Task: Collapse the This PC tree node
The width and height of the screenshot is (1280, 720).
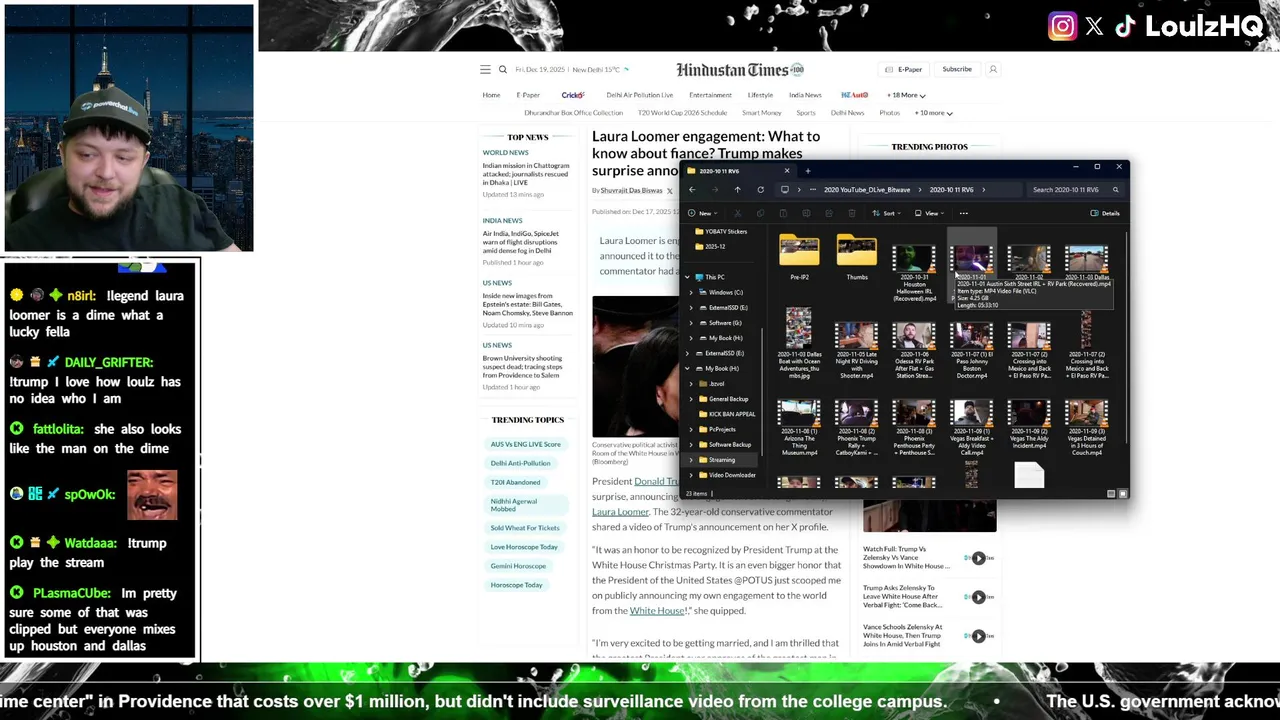Action: (x=687, y=277)
